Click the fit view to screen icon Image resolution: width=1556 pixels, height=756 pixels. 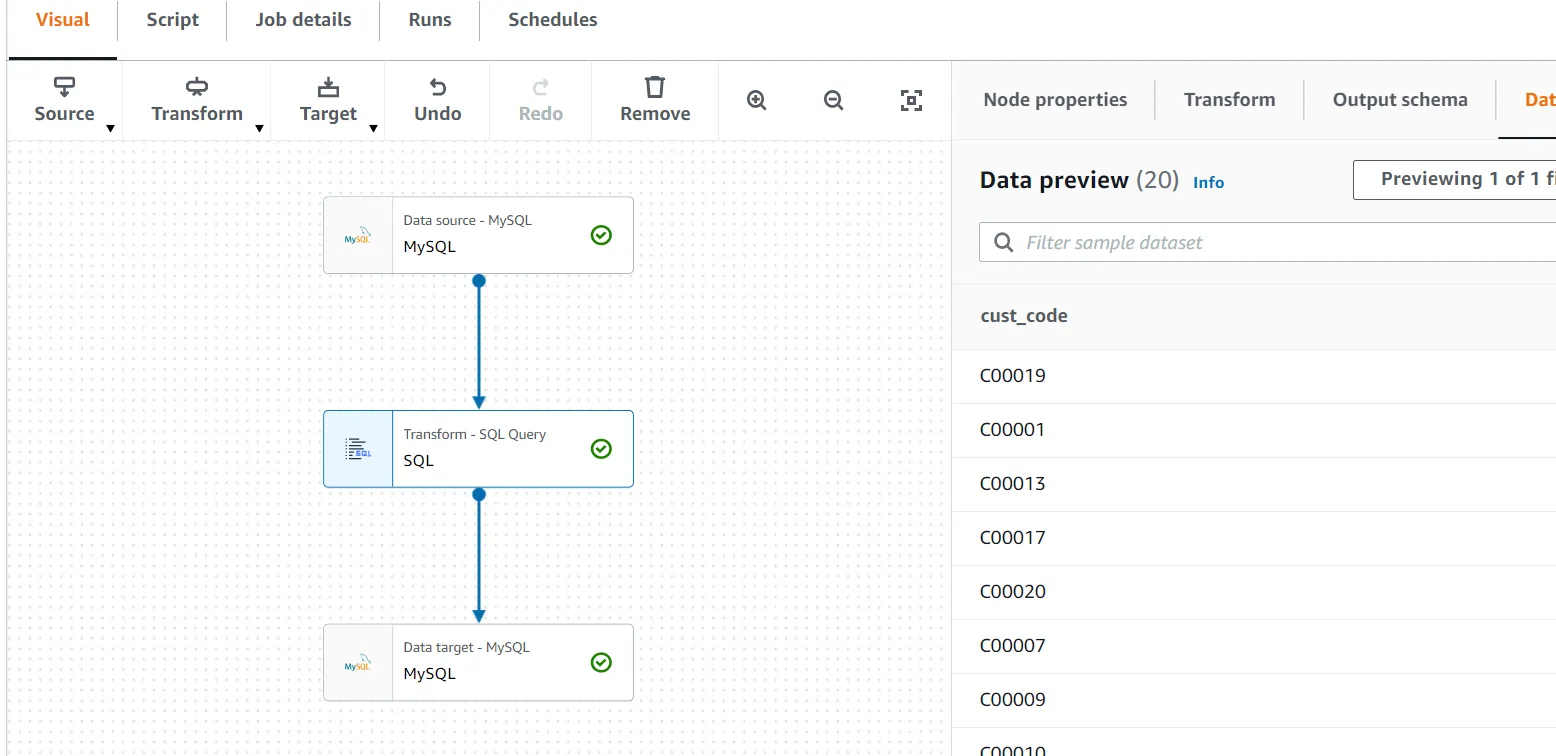click(x=911, y=100)
